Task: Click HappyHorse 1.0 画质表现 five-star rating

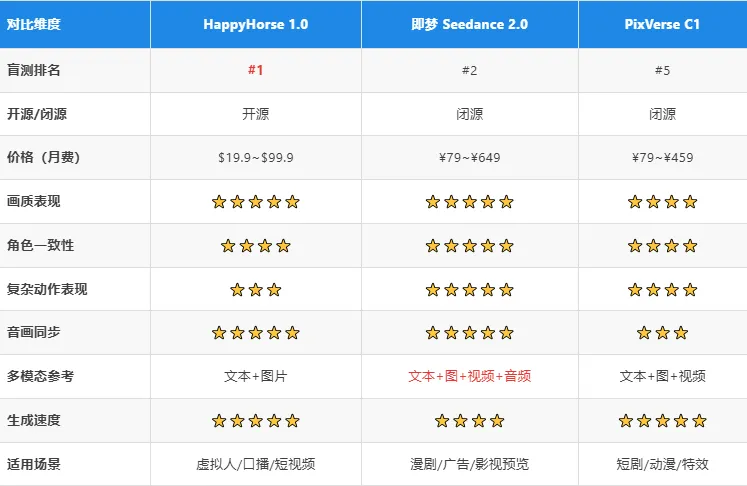Action: pos(255,202)
